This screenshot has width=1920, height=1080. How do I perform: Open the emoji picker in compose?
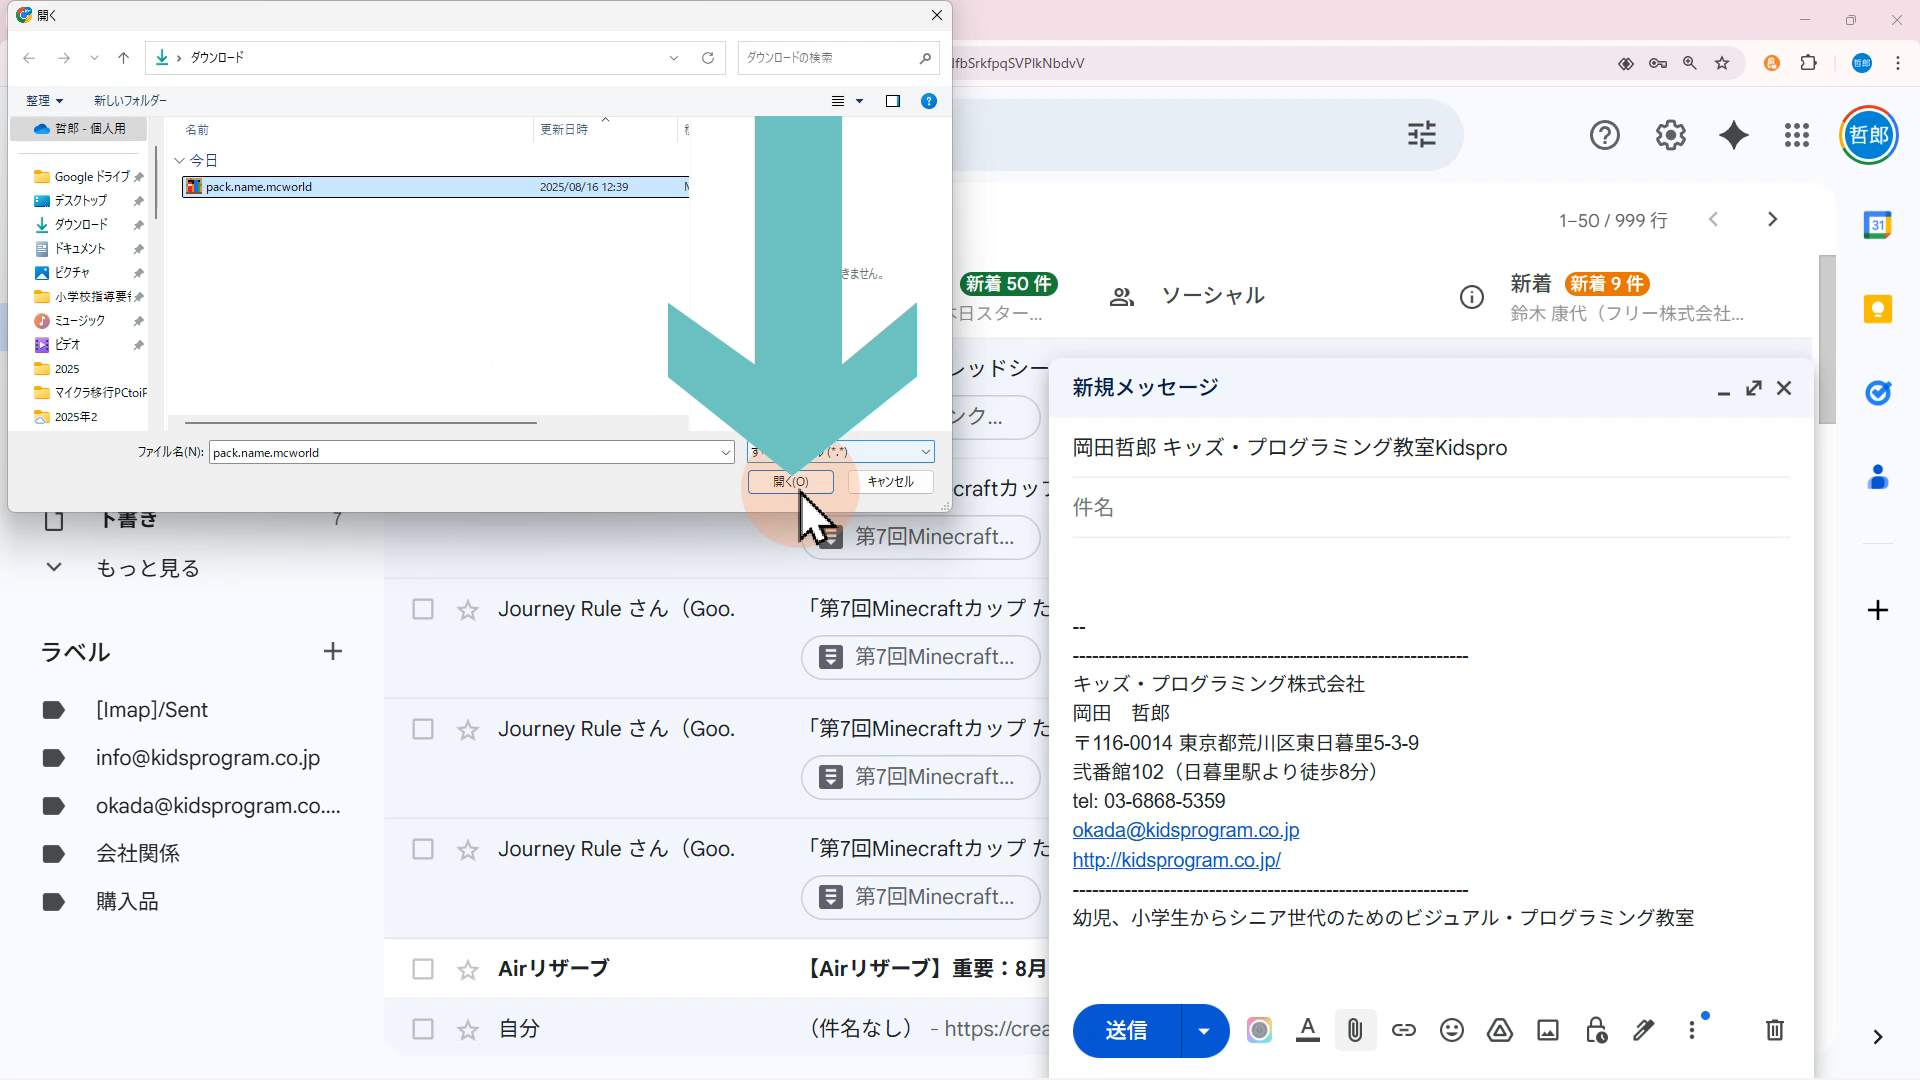1451,1030
